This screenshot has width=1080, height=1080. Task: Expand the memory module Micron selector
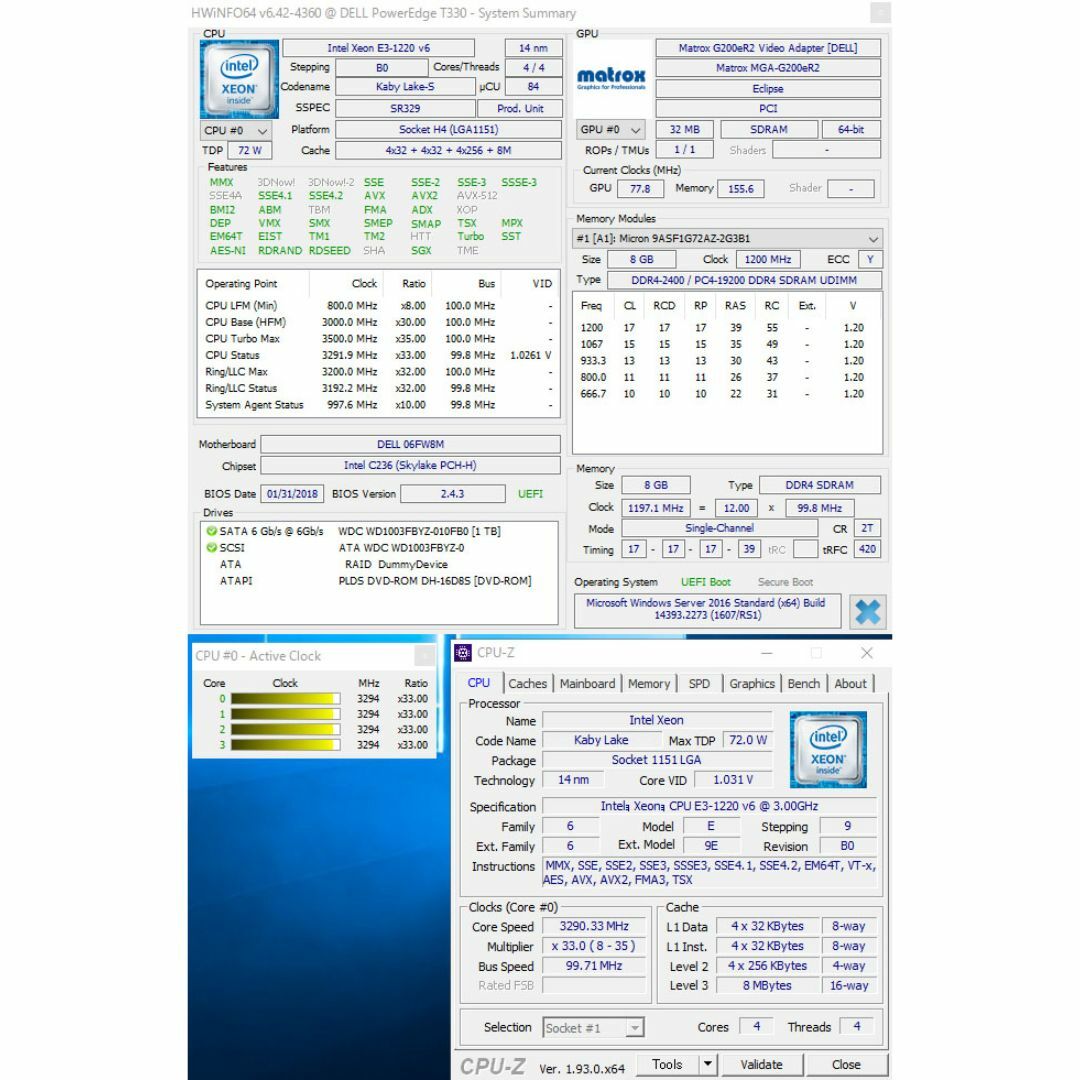[727, 238]
